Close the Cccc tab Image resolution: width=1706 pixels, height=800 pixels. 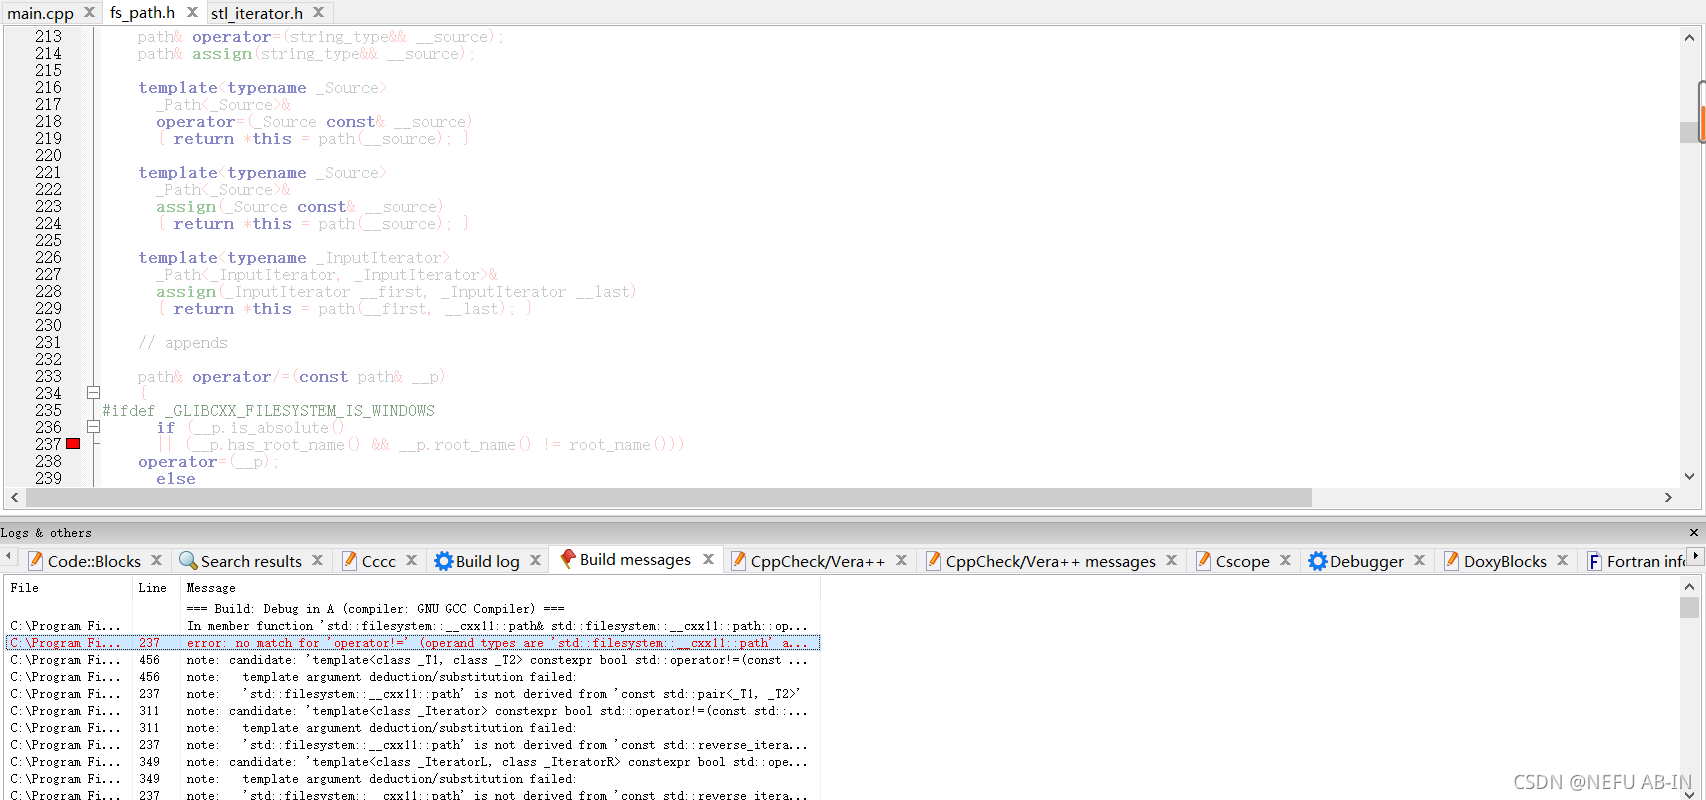(411, 560)
